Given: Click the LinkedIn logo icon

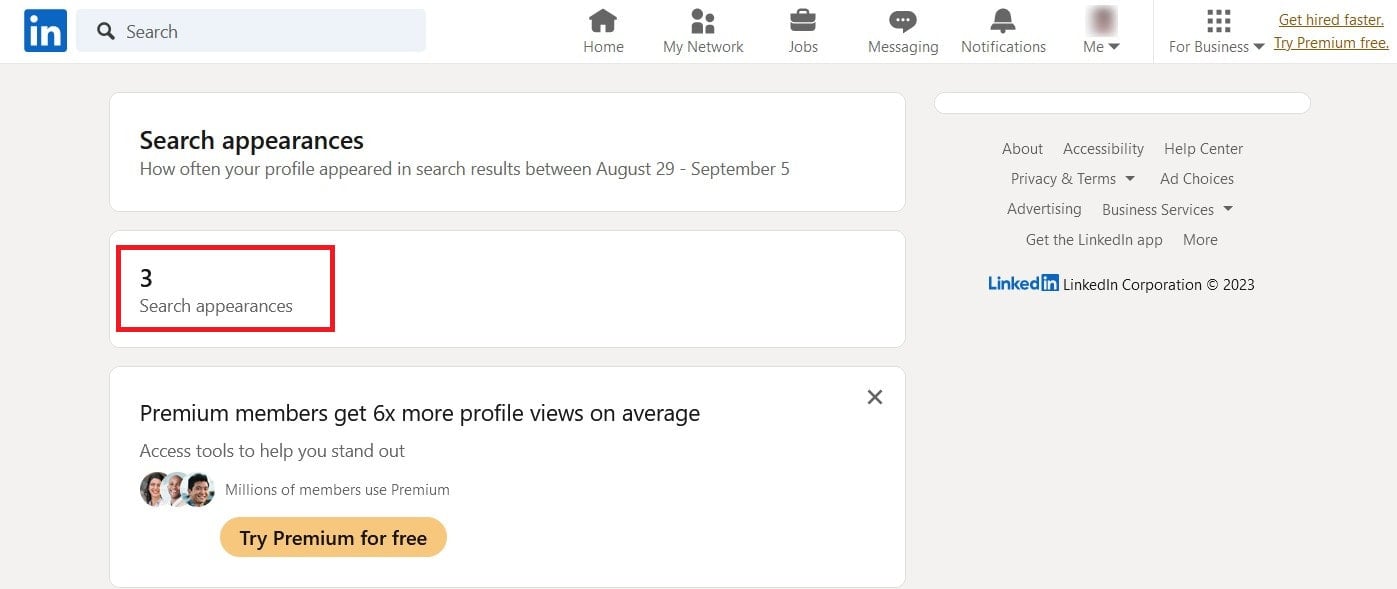Looking at the screenshot, I should pos(45,31).
